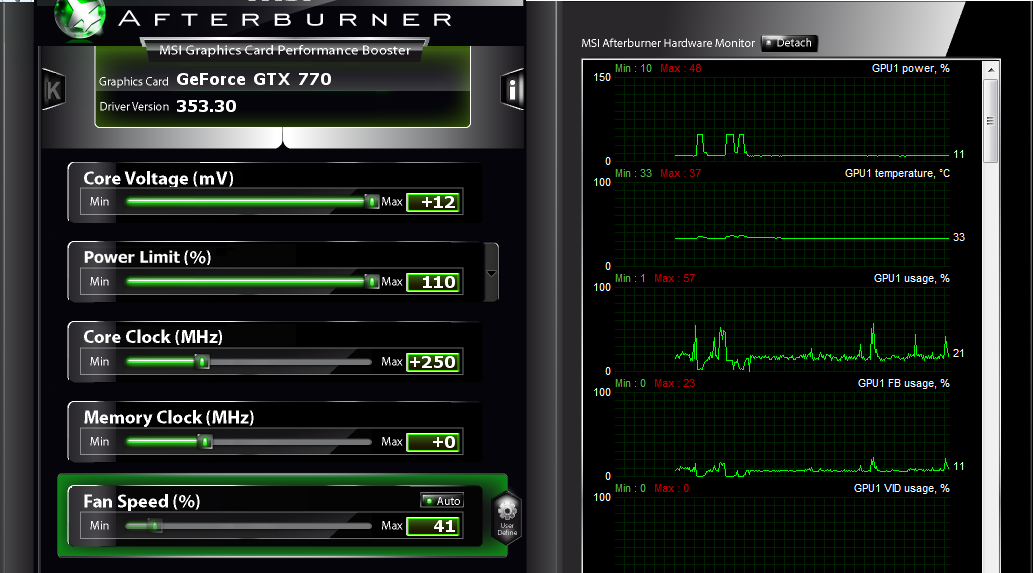Click the GPU1 temperature graph

point(782,224)
